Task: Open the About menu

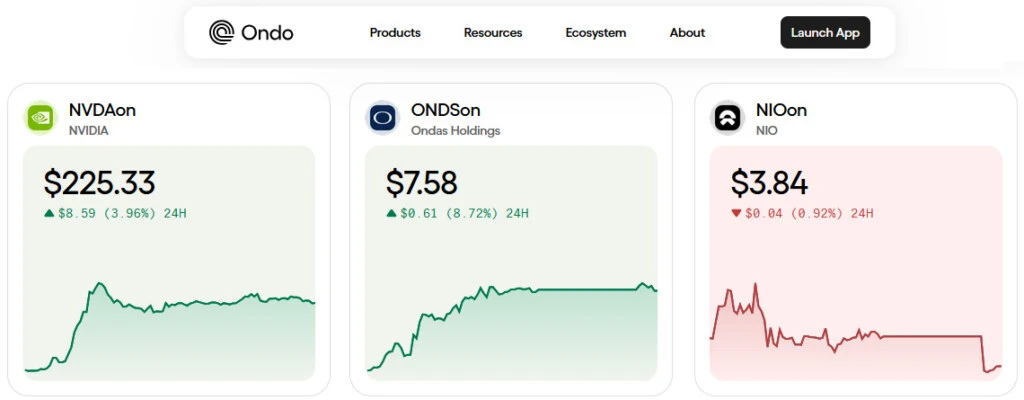Action: coord(687,33)
